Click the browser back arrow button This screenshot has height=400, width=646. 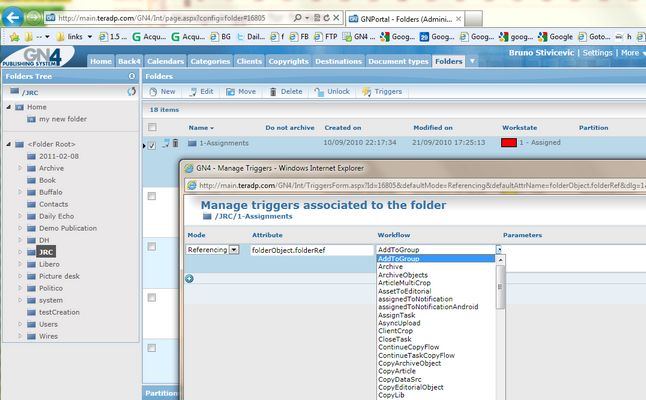(13, 17)
